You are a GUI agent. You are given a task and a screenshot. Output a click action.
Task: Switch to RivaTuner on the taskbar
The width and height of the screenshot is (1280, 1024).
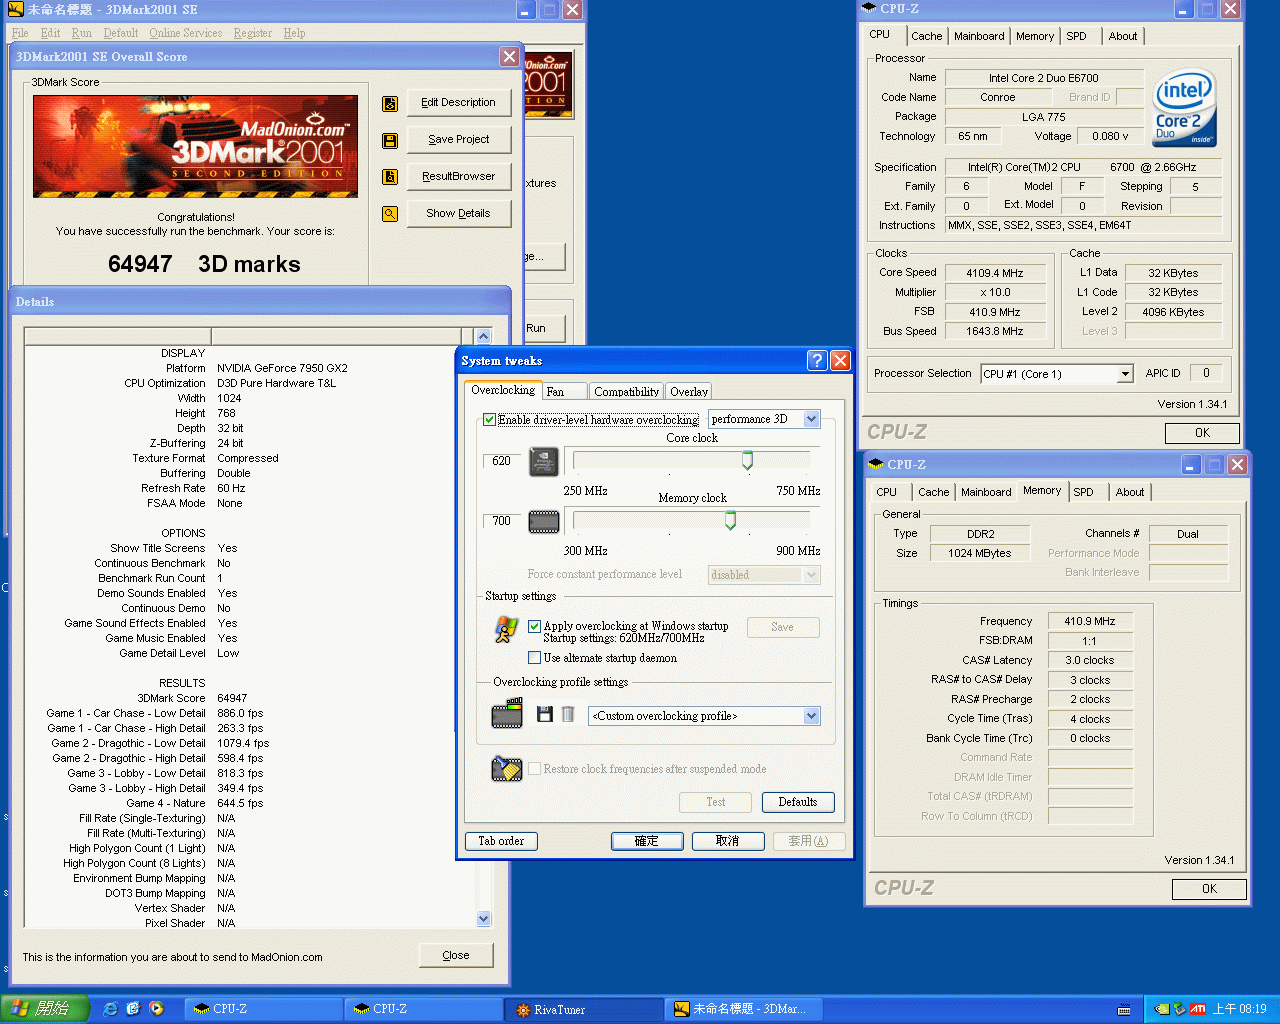point(583,1010)
